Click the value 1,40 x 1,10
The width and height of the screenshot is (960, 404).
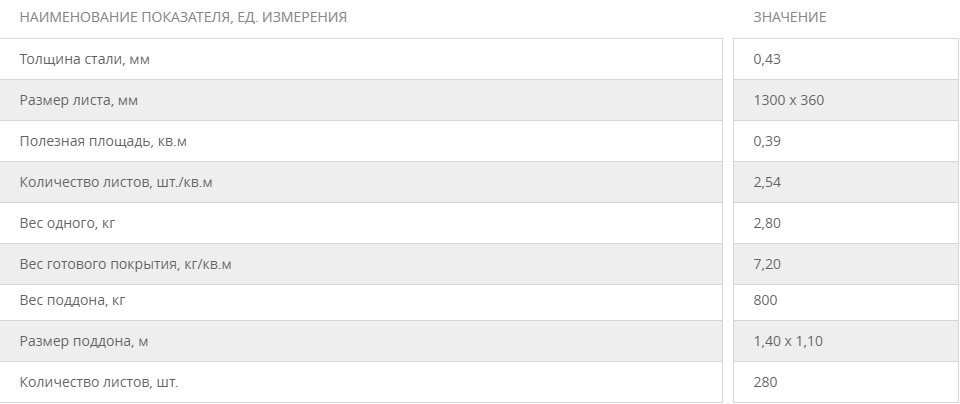pos(788,342)
